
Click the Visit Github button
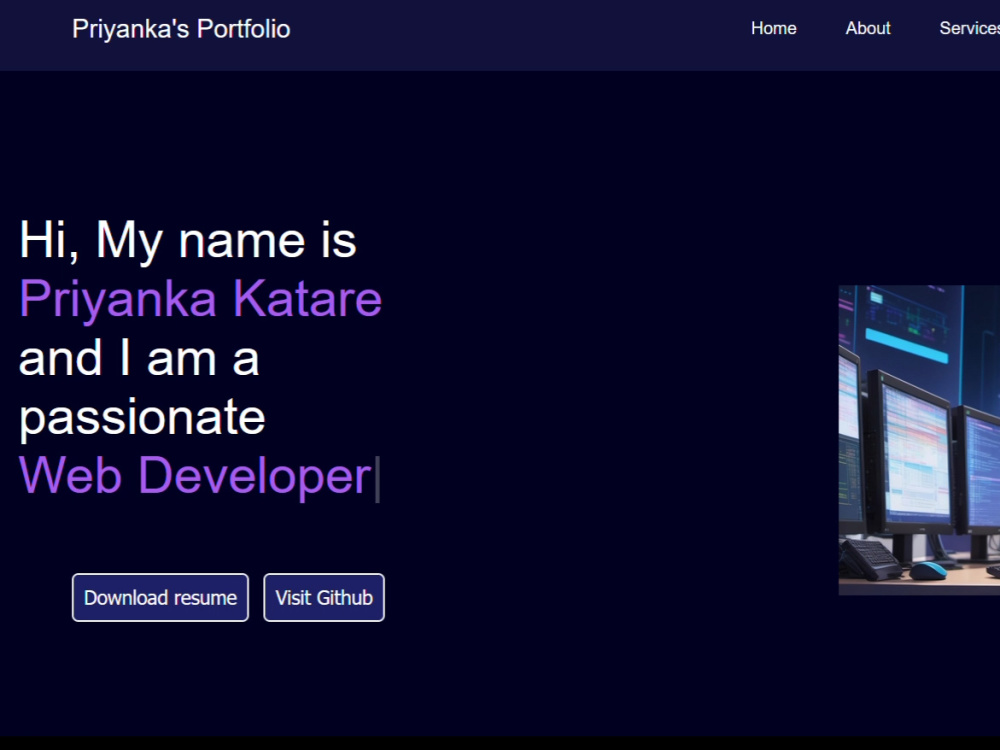click(324, 598)
